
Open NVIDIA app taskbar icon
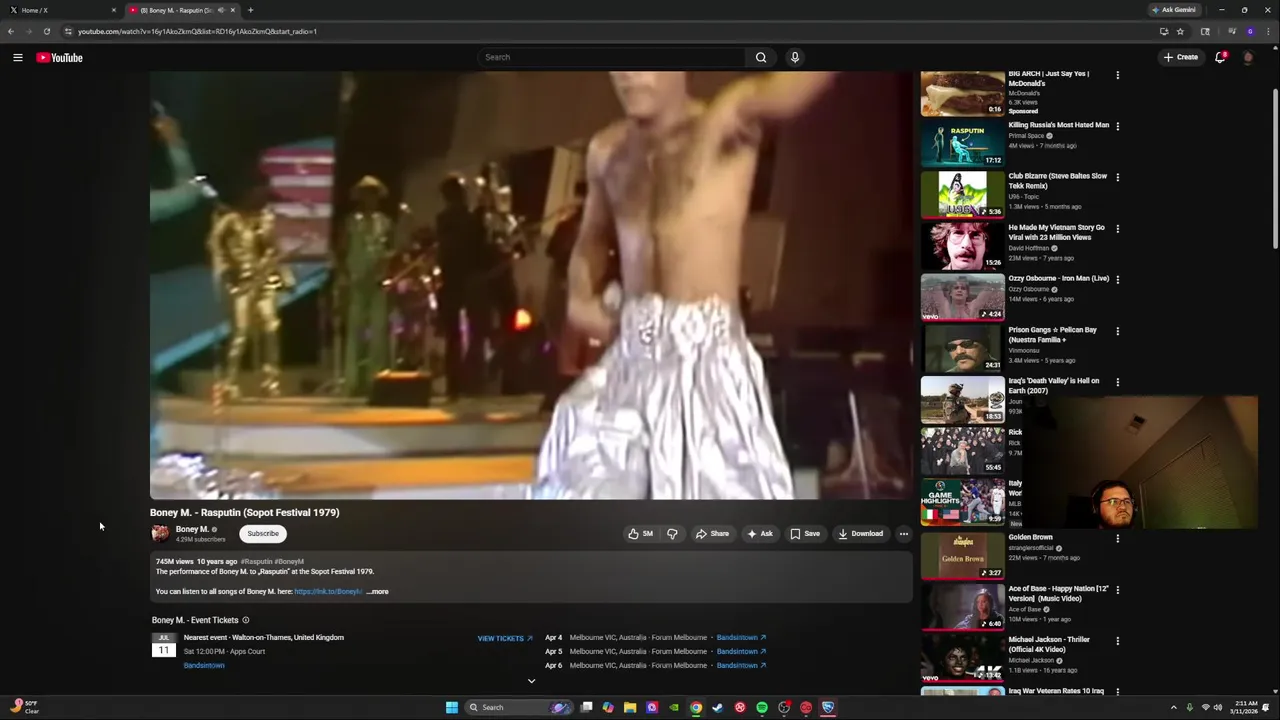(x=674, y=708)
